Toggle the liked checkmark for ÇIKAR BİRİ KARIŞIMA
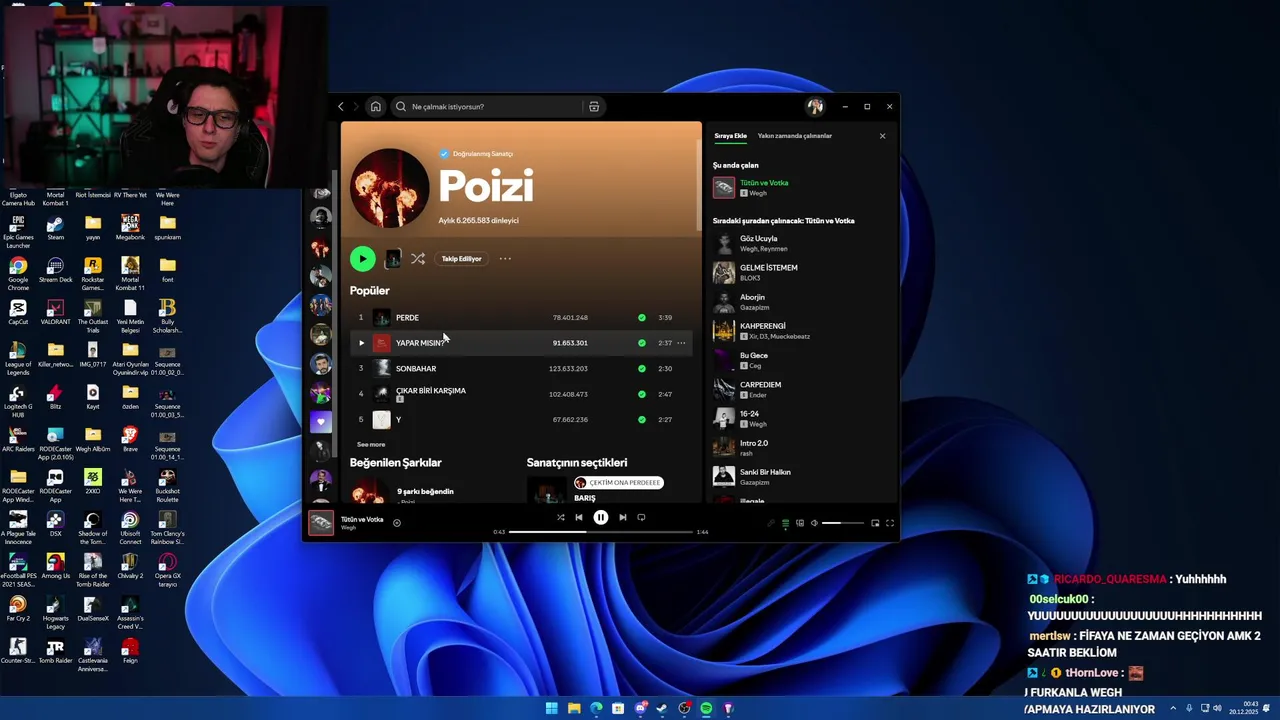The height and width of the screenshot is (720, 1280). click(642, 394)
